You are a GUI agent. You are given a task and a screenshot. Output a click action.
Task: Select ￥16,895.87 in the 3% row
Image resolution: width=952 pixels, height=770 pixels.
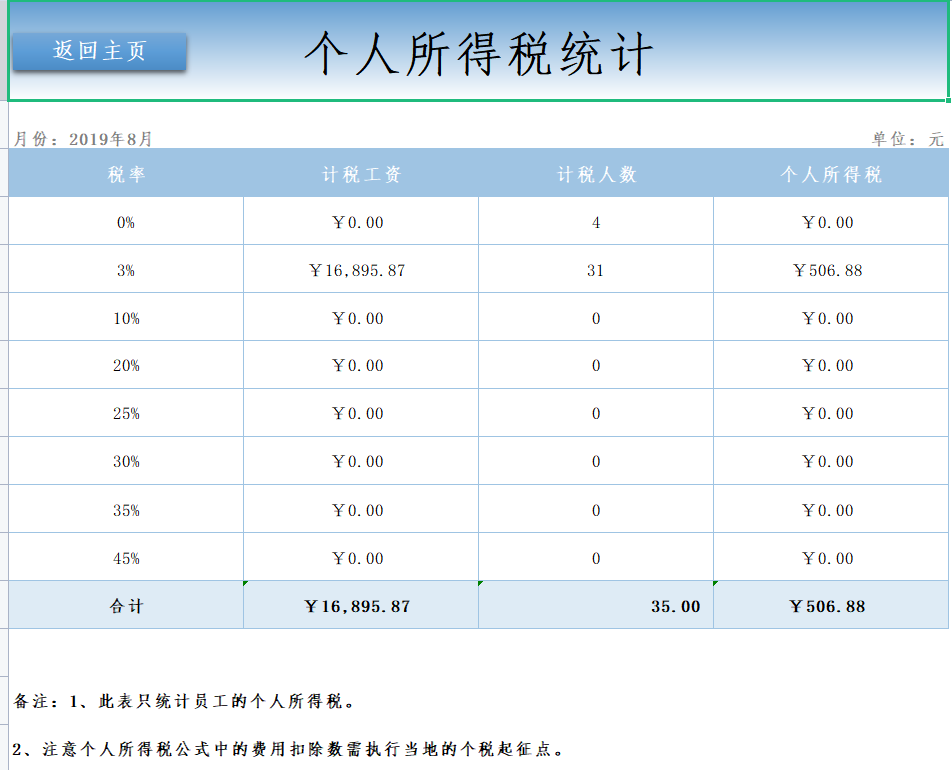point(361,270)
